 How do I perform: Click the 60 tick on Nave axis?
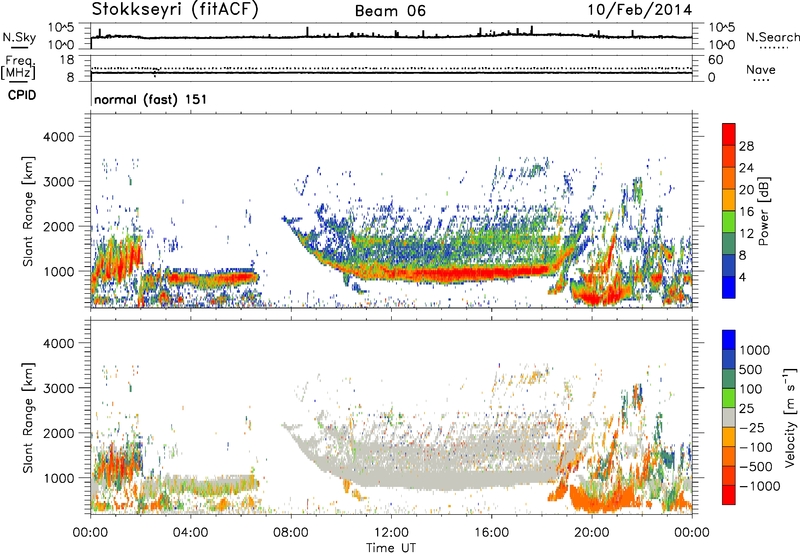(x=715, y=60)
